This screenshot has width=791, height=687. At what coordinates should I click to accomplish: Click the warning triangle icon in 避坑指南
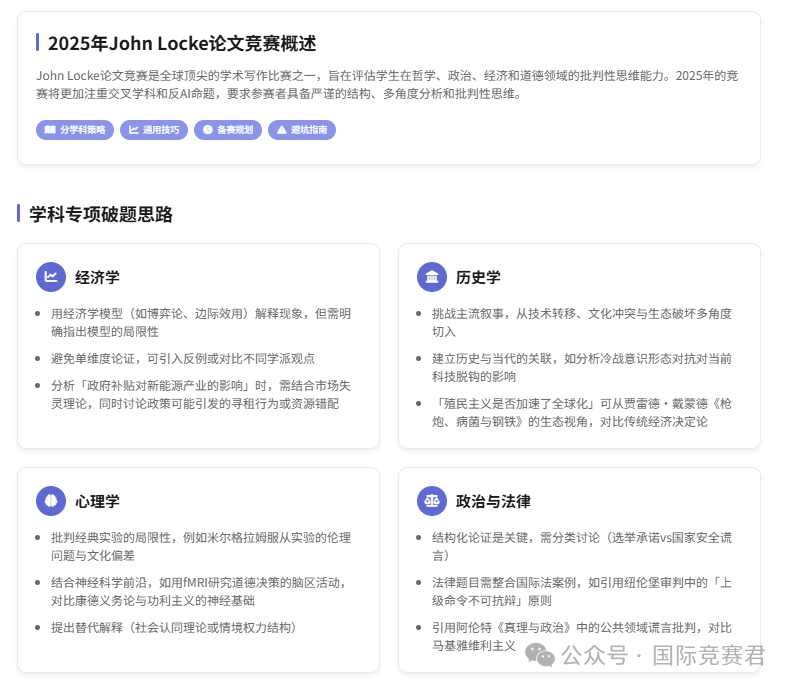click(x=282, y=130)
